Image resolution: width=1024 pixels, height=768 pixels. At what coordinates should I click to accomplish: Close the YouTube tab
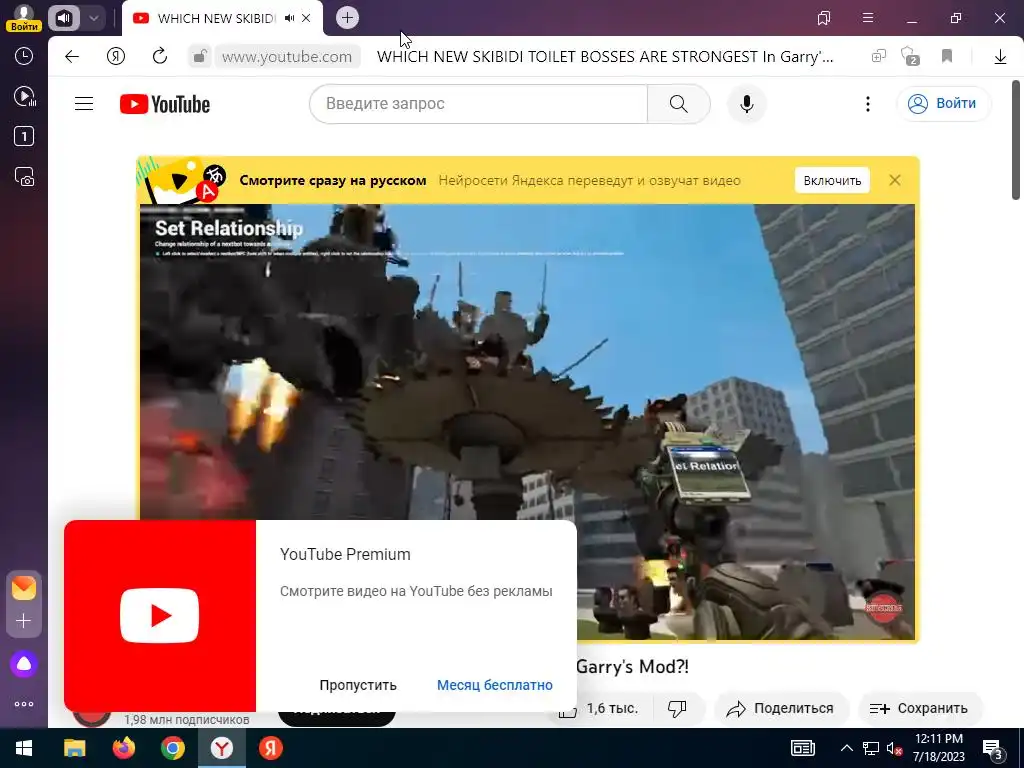[306, 18]
